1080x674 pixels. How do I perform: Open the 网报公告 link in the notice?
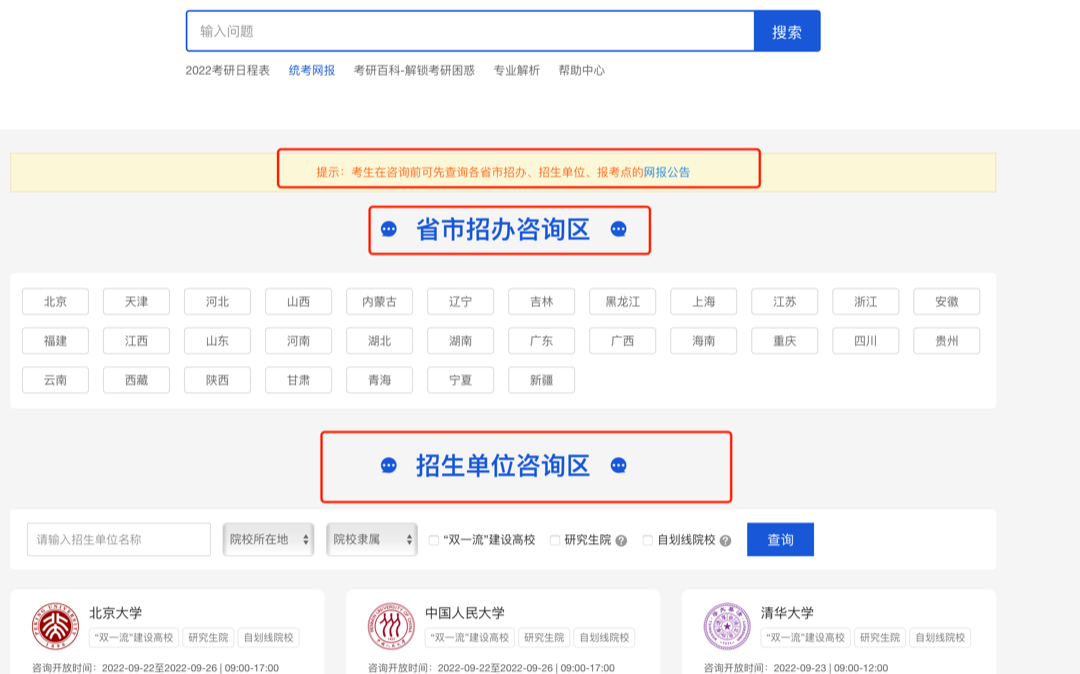tap(667, 172)
